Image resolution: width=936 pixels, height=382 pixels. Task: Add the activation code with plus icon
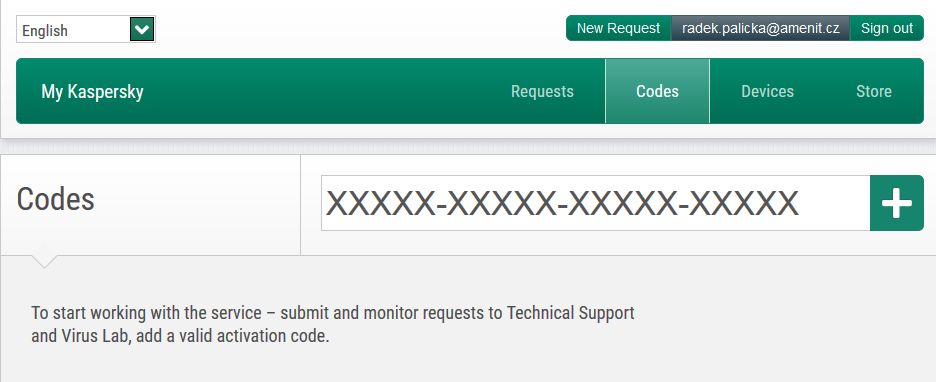point(897,203)
